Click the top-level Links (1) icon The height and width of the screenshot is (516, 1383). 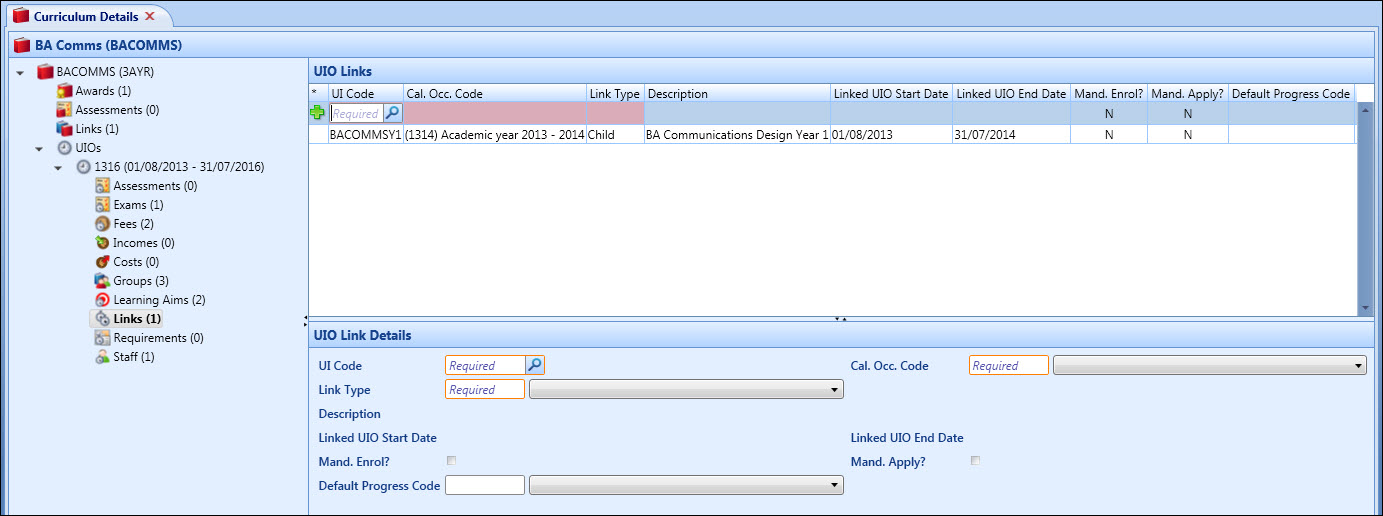click(64, 129)
